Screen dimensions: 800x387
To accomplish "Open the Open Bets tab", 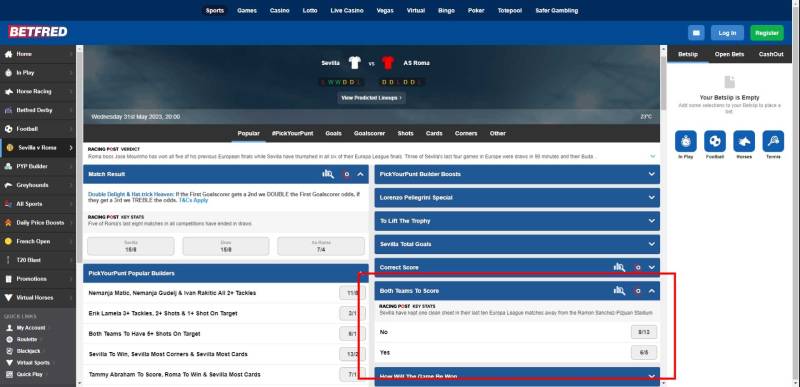I will (729, 54).
